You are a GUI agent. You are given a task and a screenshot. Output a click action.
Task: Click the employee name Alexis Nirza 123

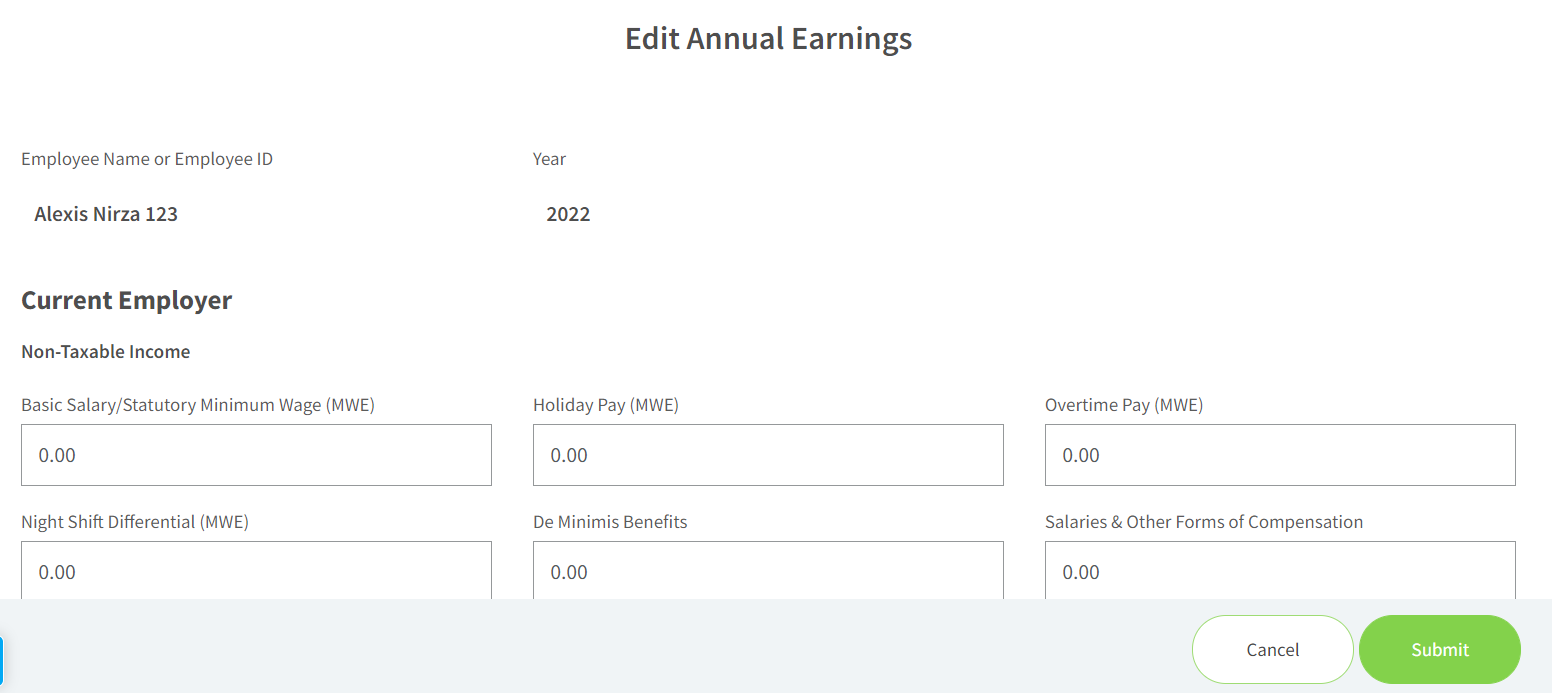pos(106,214)
